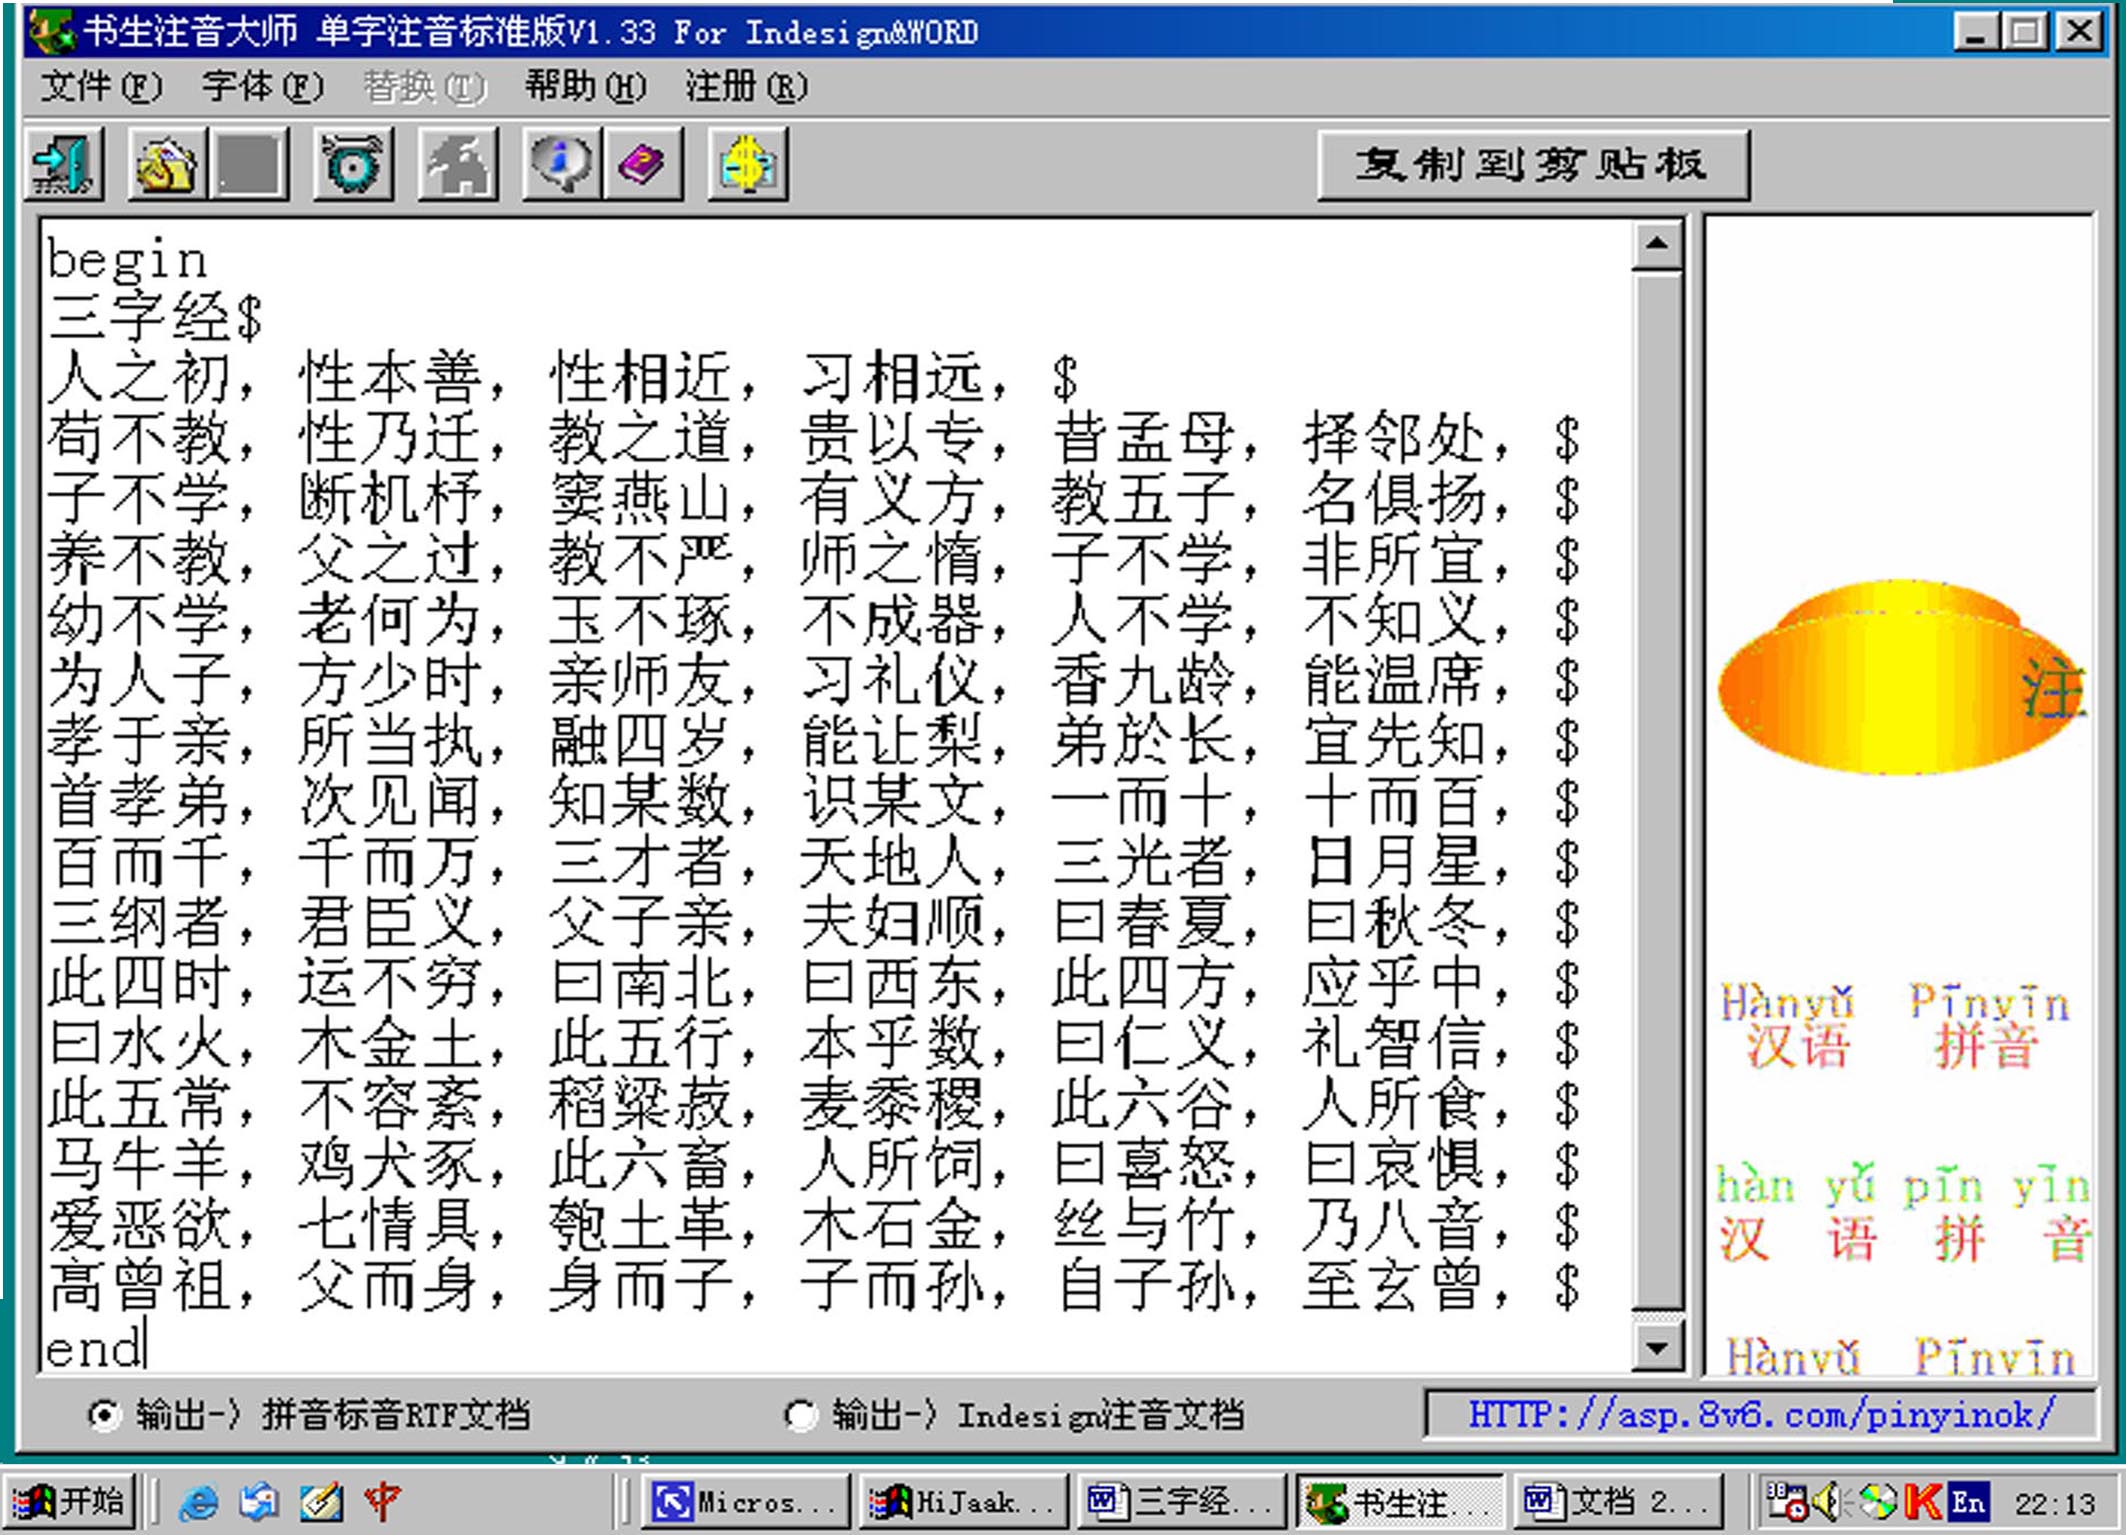Image resolution: width=2126 pixels, height=1535 pixels.
Task: Click the speaker volume tray icon
Action: (x=1827, y=1501)
